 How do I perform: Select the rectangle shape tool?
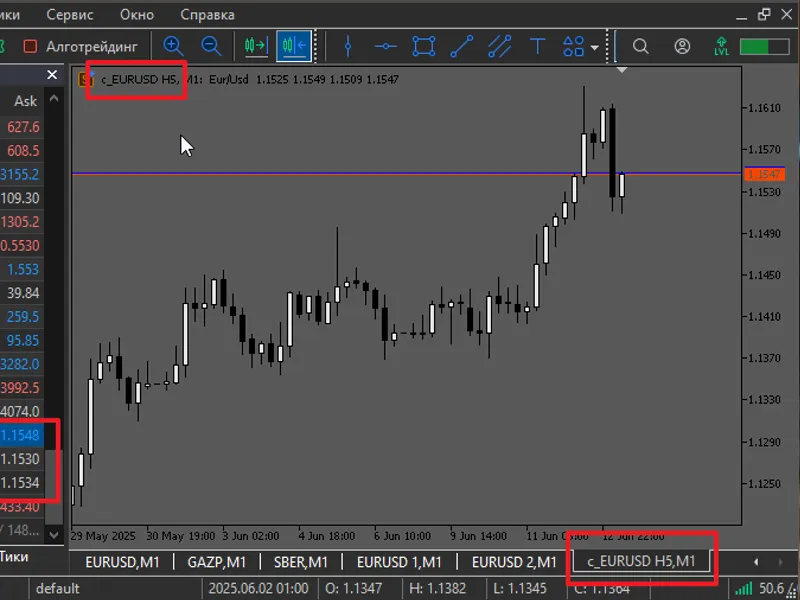click(424, 46)
